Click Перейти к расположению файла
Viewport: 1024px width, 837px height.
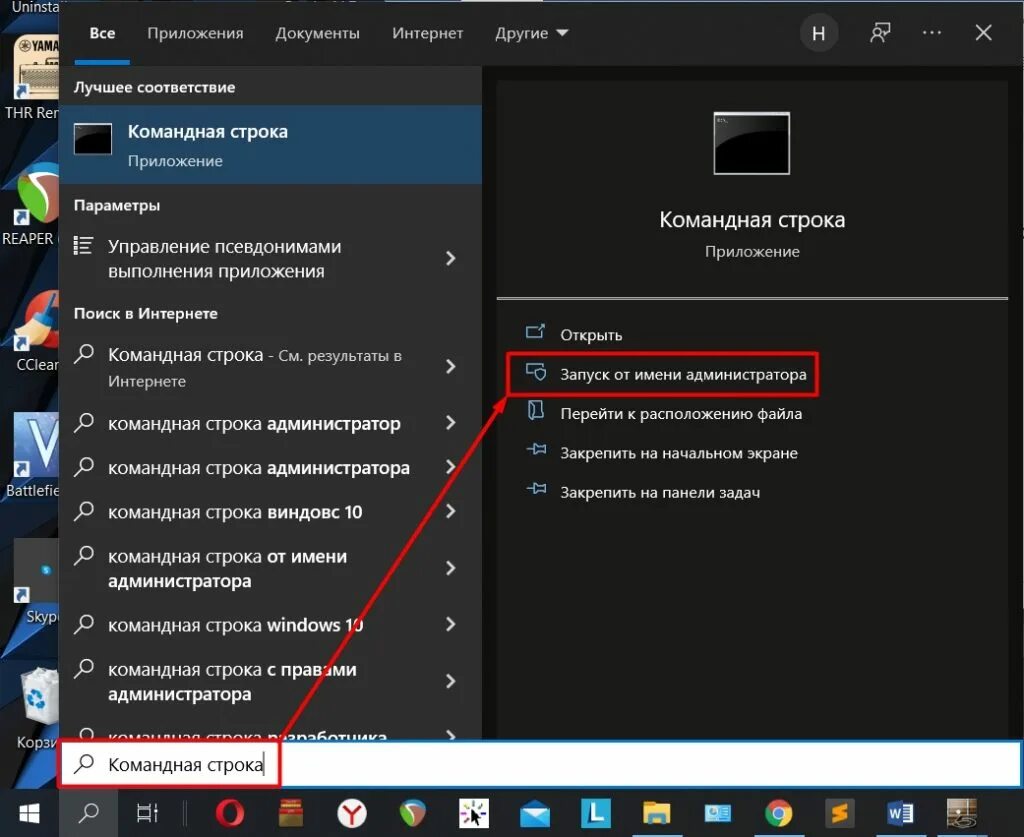coord(664,413)
